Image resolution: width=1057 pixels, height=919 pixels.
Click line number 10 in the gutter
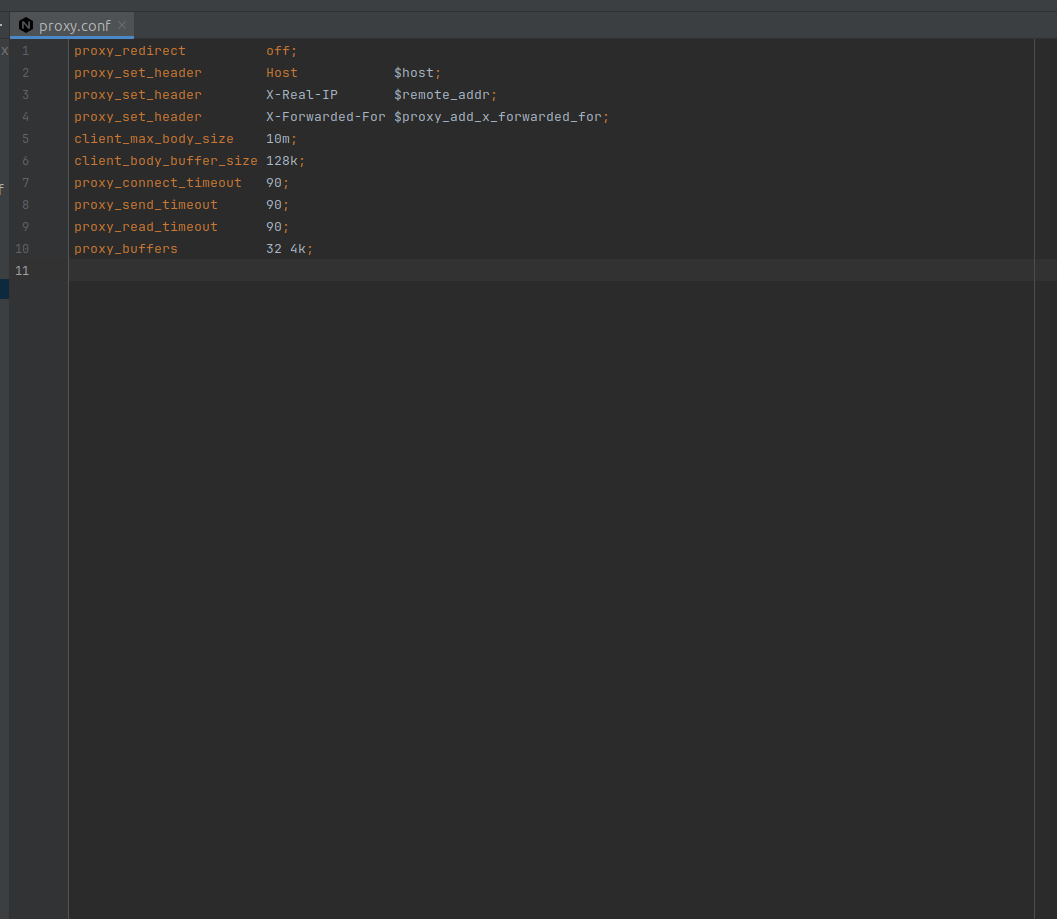coord(22,248)
